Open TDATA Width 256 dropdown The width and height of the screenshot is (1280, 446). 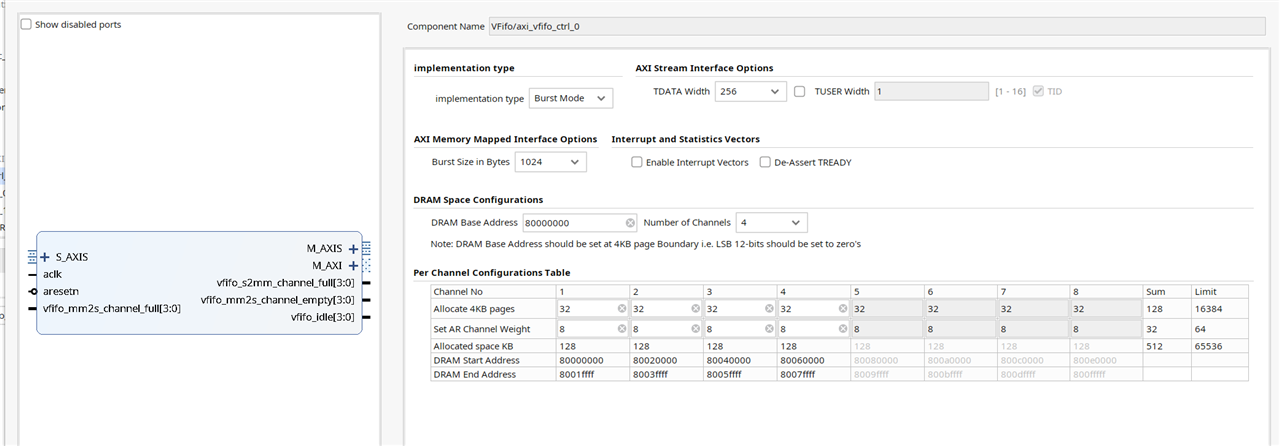click(750, 91)
